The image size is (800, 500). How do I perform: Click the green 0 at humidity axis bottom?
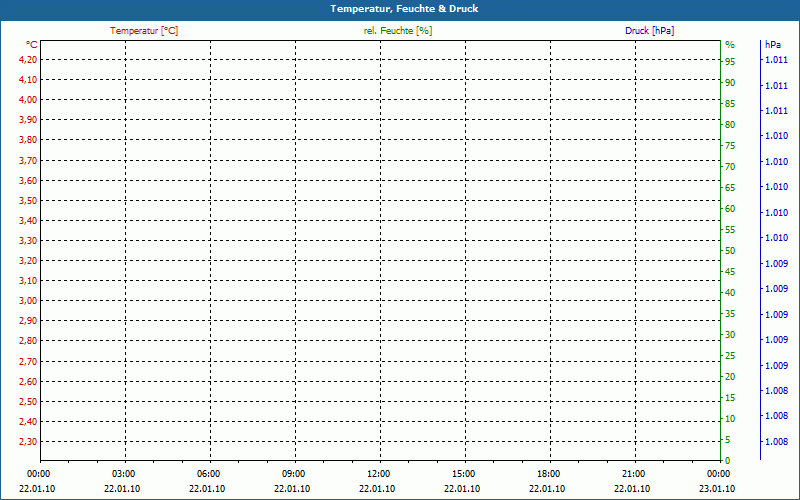[x=728, y=461]
